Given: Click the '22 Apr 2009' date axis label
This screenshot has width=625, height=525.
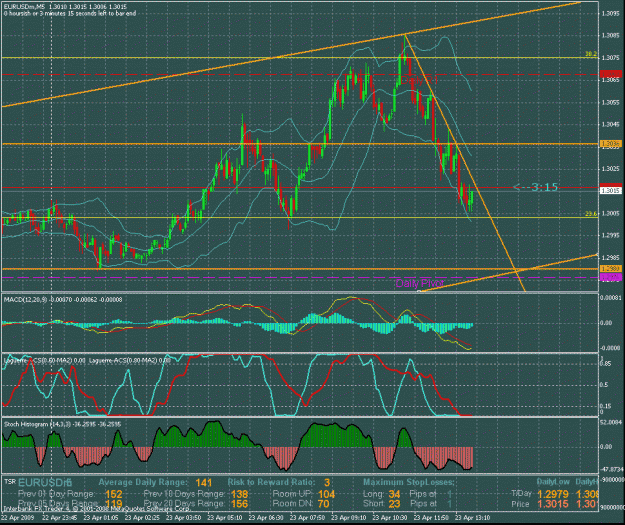Looking at the screenshot, I should coord(18,517).
